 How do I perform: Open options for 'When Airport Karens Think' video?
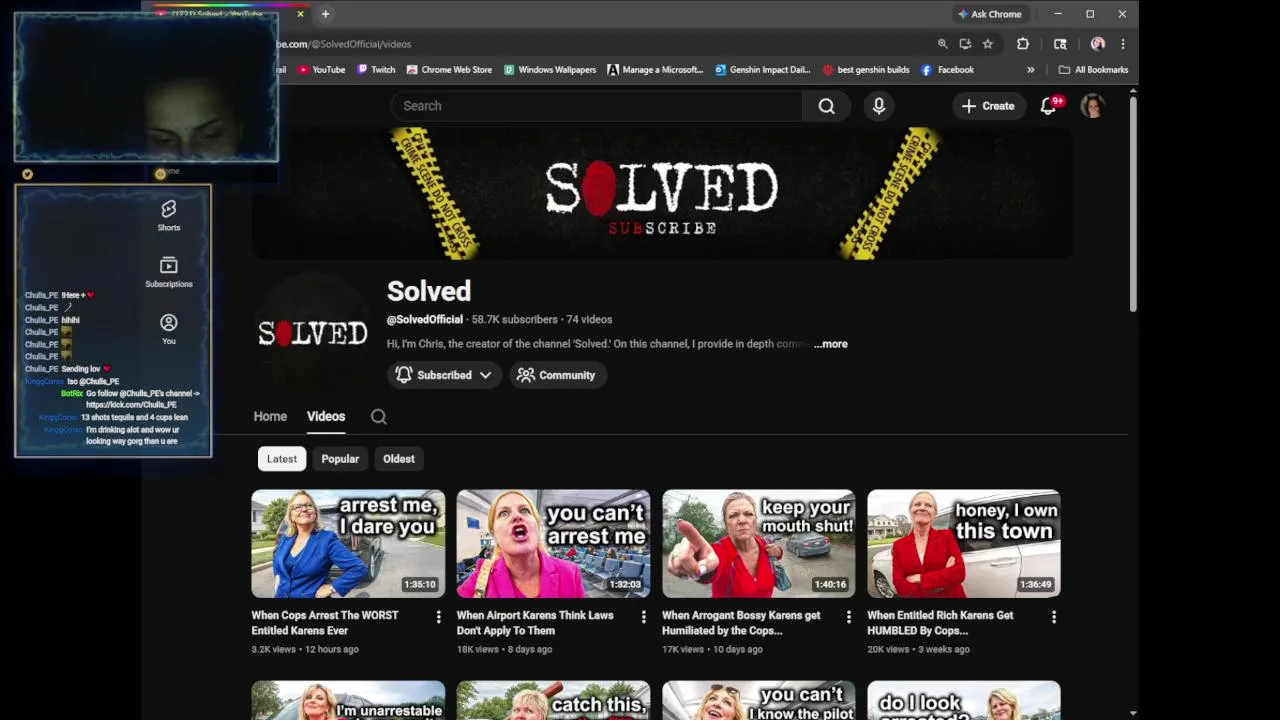643,617
